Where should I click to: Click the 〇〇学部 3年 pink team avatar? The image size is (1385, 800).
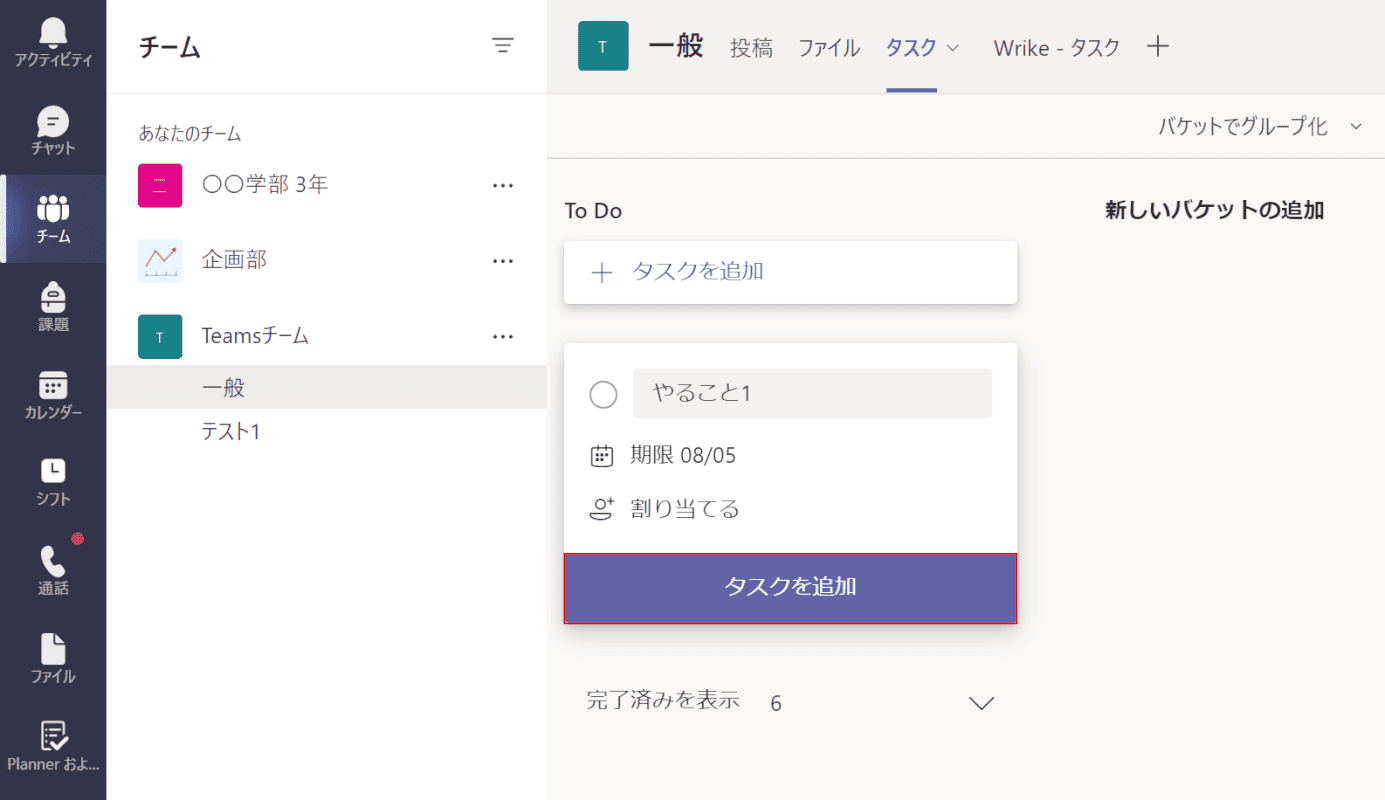pyautogui.click(x=160, y=185)
